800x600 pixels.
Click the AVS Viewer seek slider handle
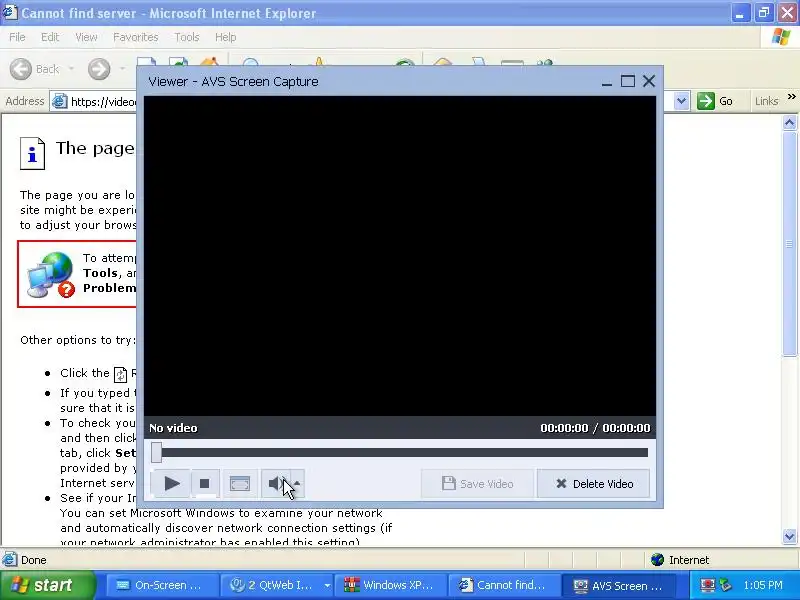[156, 453]
